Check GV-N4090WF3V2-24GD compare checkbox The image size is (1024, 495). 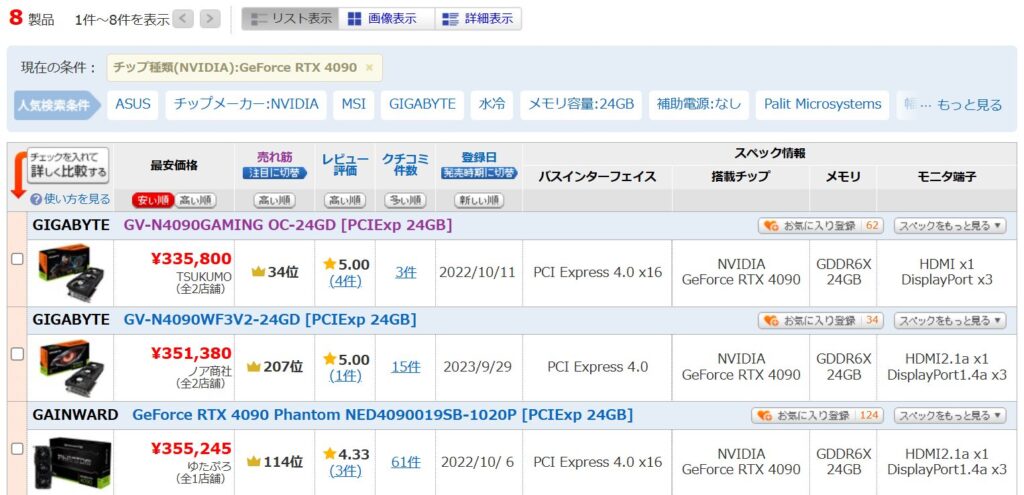[x=17, y=354]
